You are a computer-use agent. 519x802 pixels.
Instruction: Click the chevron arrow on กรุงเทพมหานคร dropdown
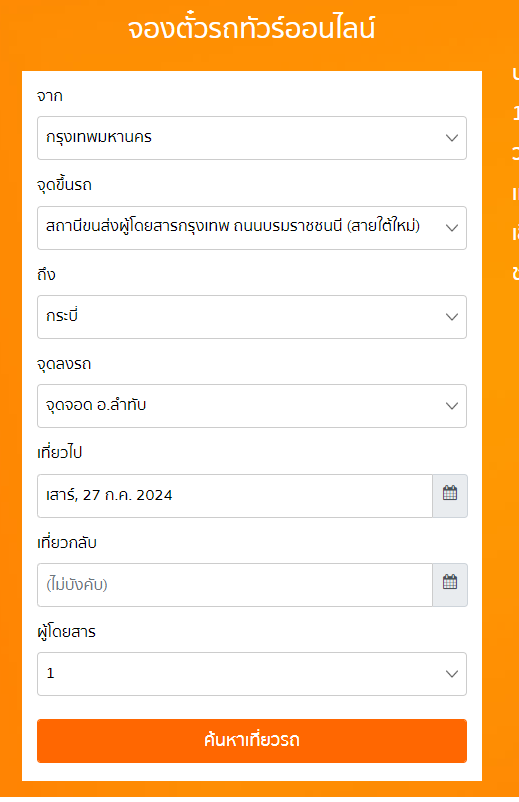(x=452, y=138)
